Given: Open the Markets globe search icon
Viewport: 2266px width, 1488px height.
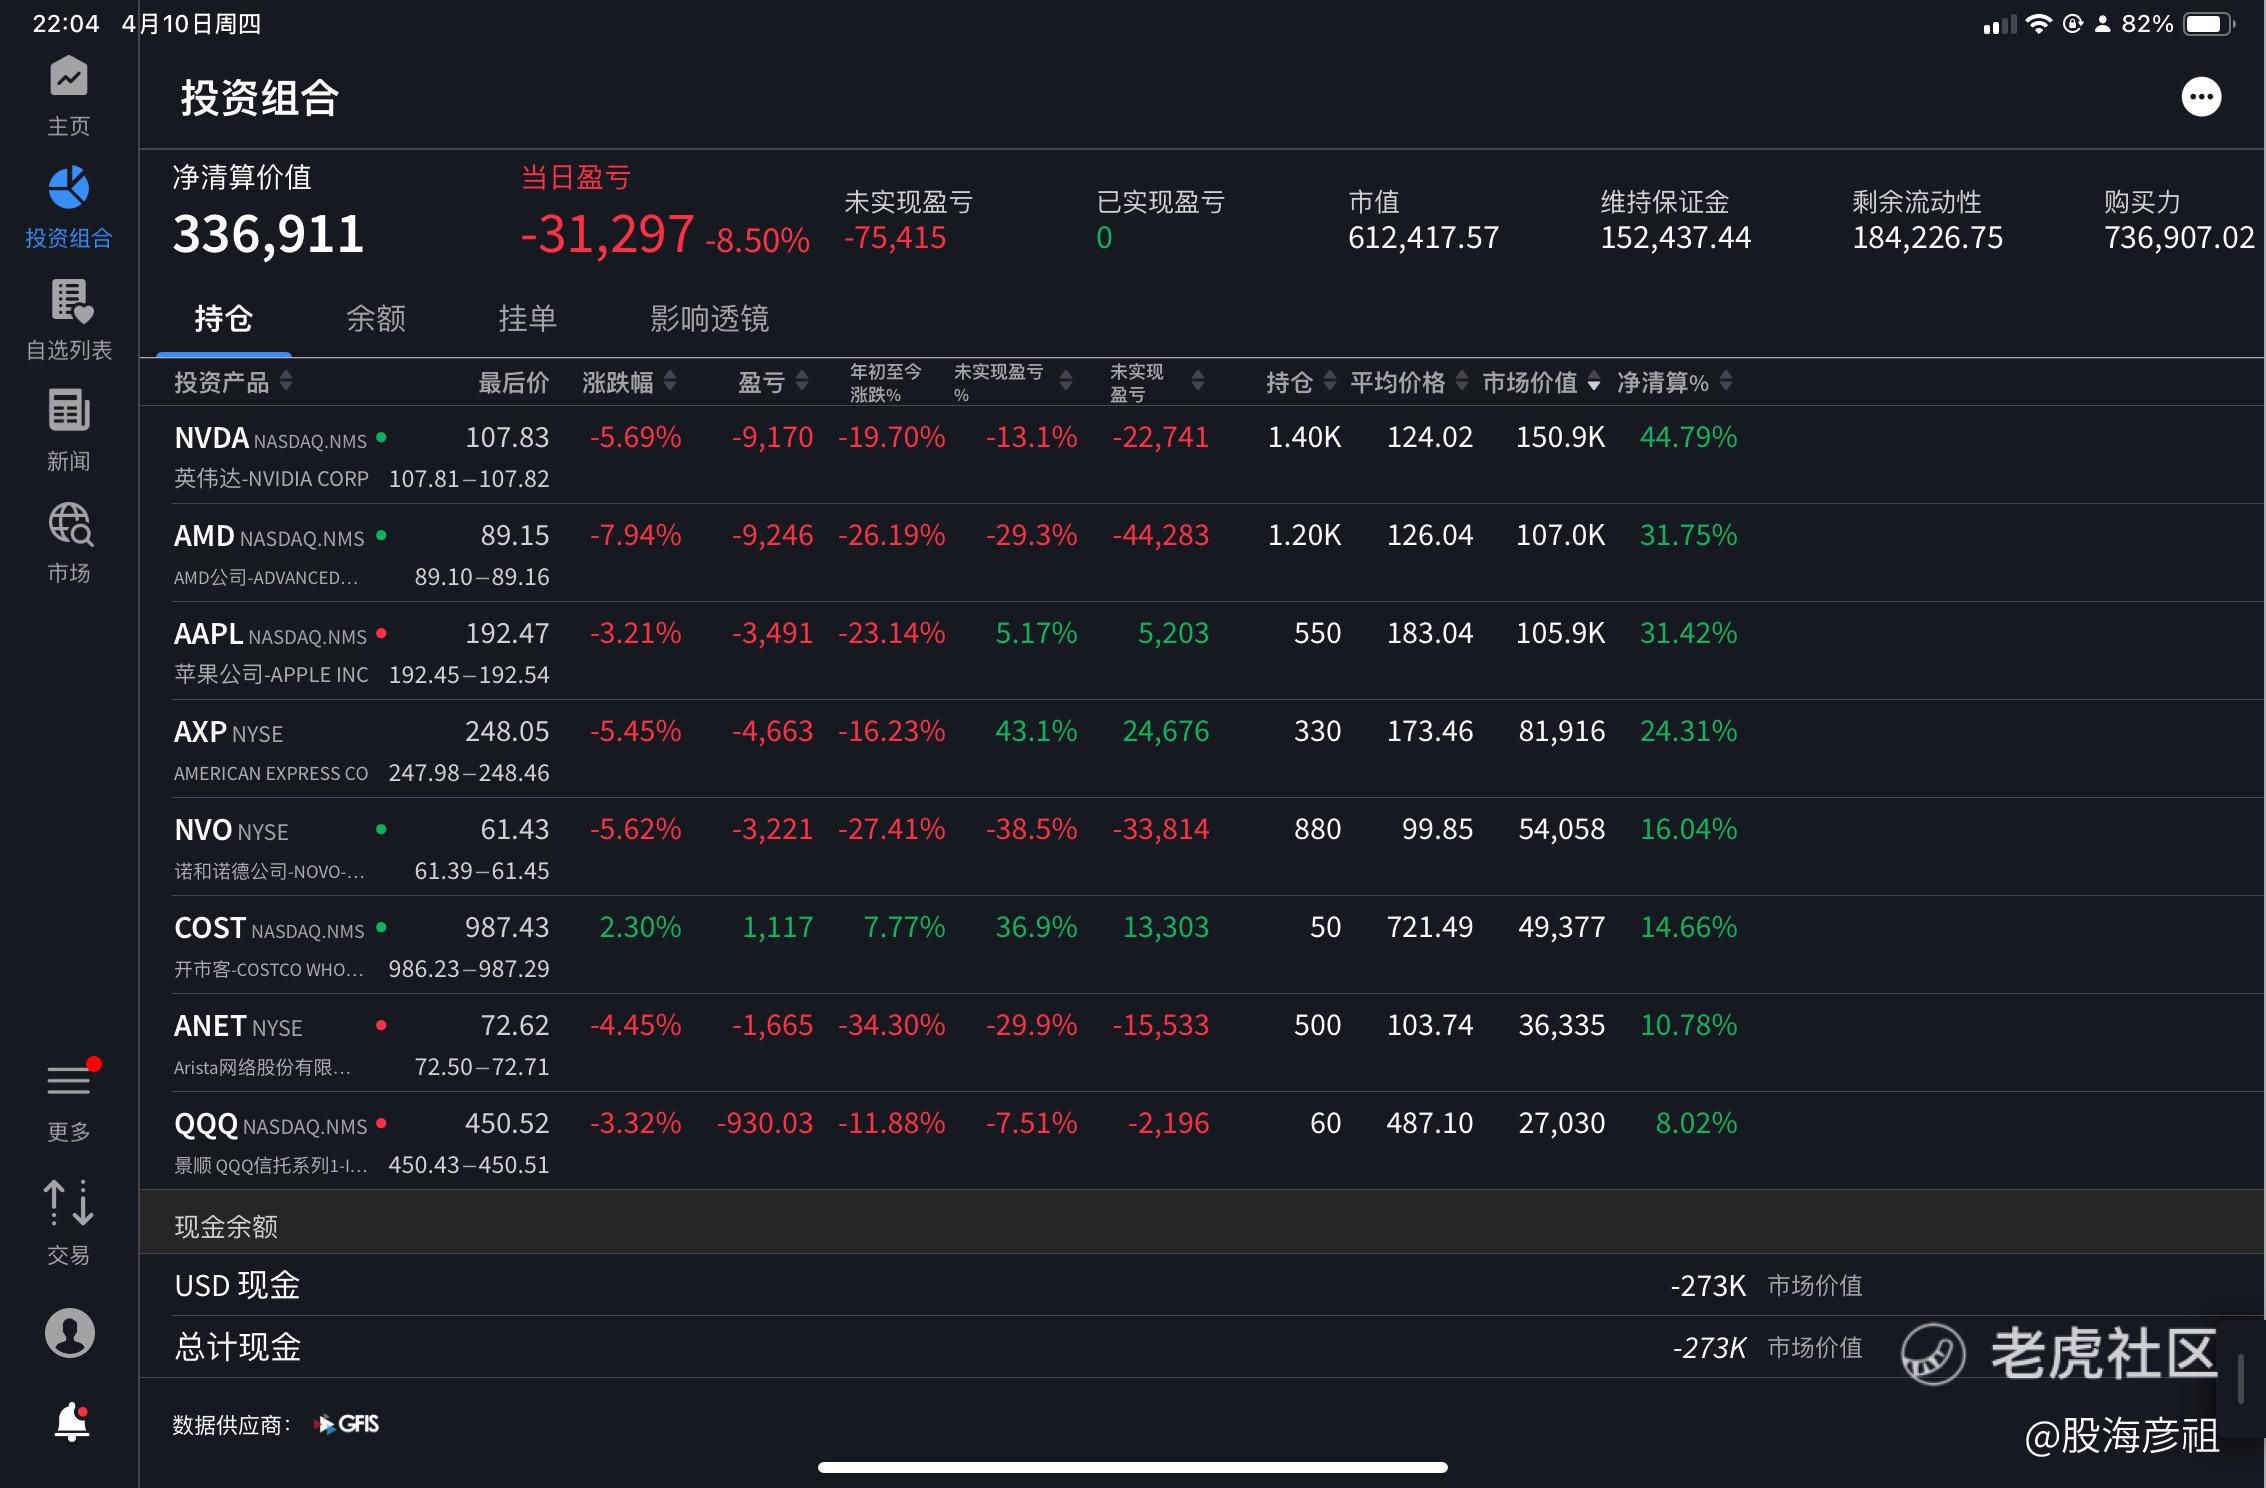Looking at the screenshot, I should (x=69, y=525).
